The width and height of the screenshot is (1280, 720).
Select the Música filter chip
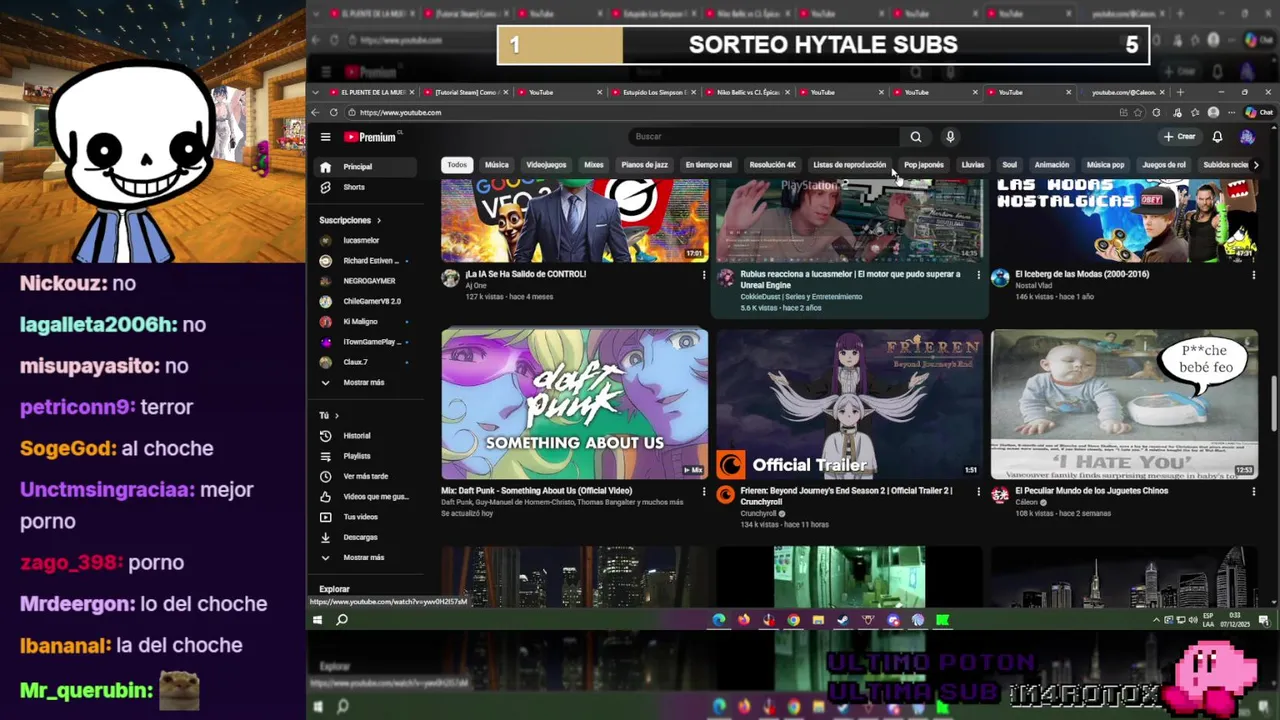coord(497,165)
